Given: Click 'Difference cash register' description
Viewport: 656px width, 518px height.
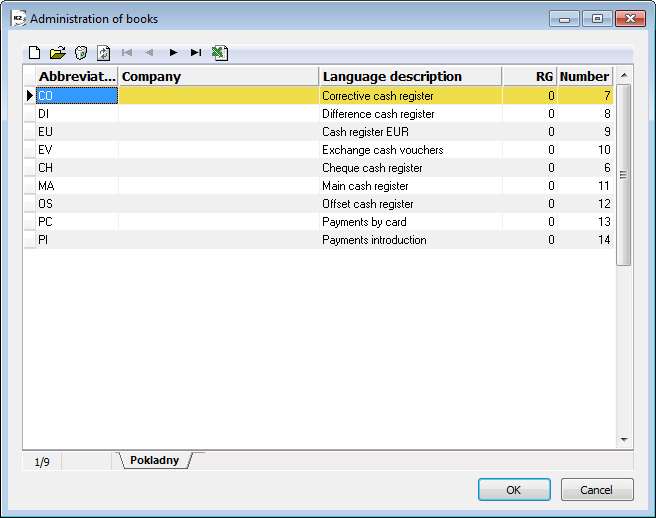Looking at the screenshot, I should click(378, 114).
